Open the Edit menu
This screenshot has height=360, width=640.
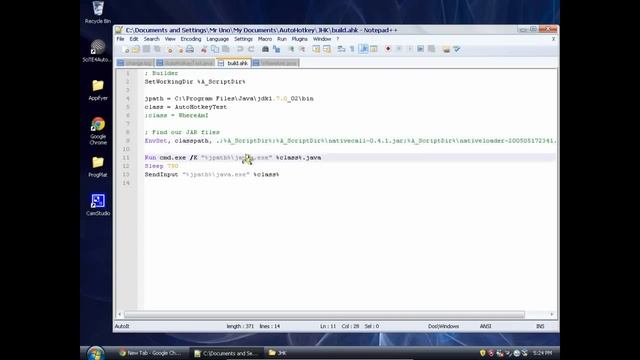[x=134, y=39]
